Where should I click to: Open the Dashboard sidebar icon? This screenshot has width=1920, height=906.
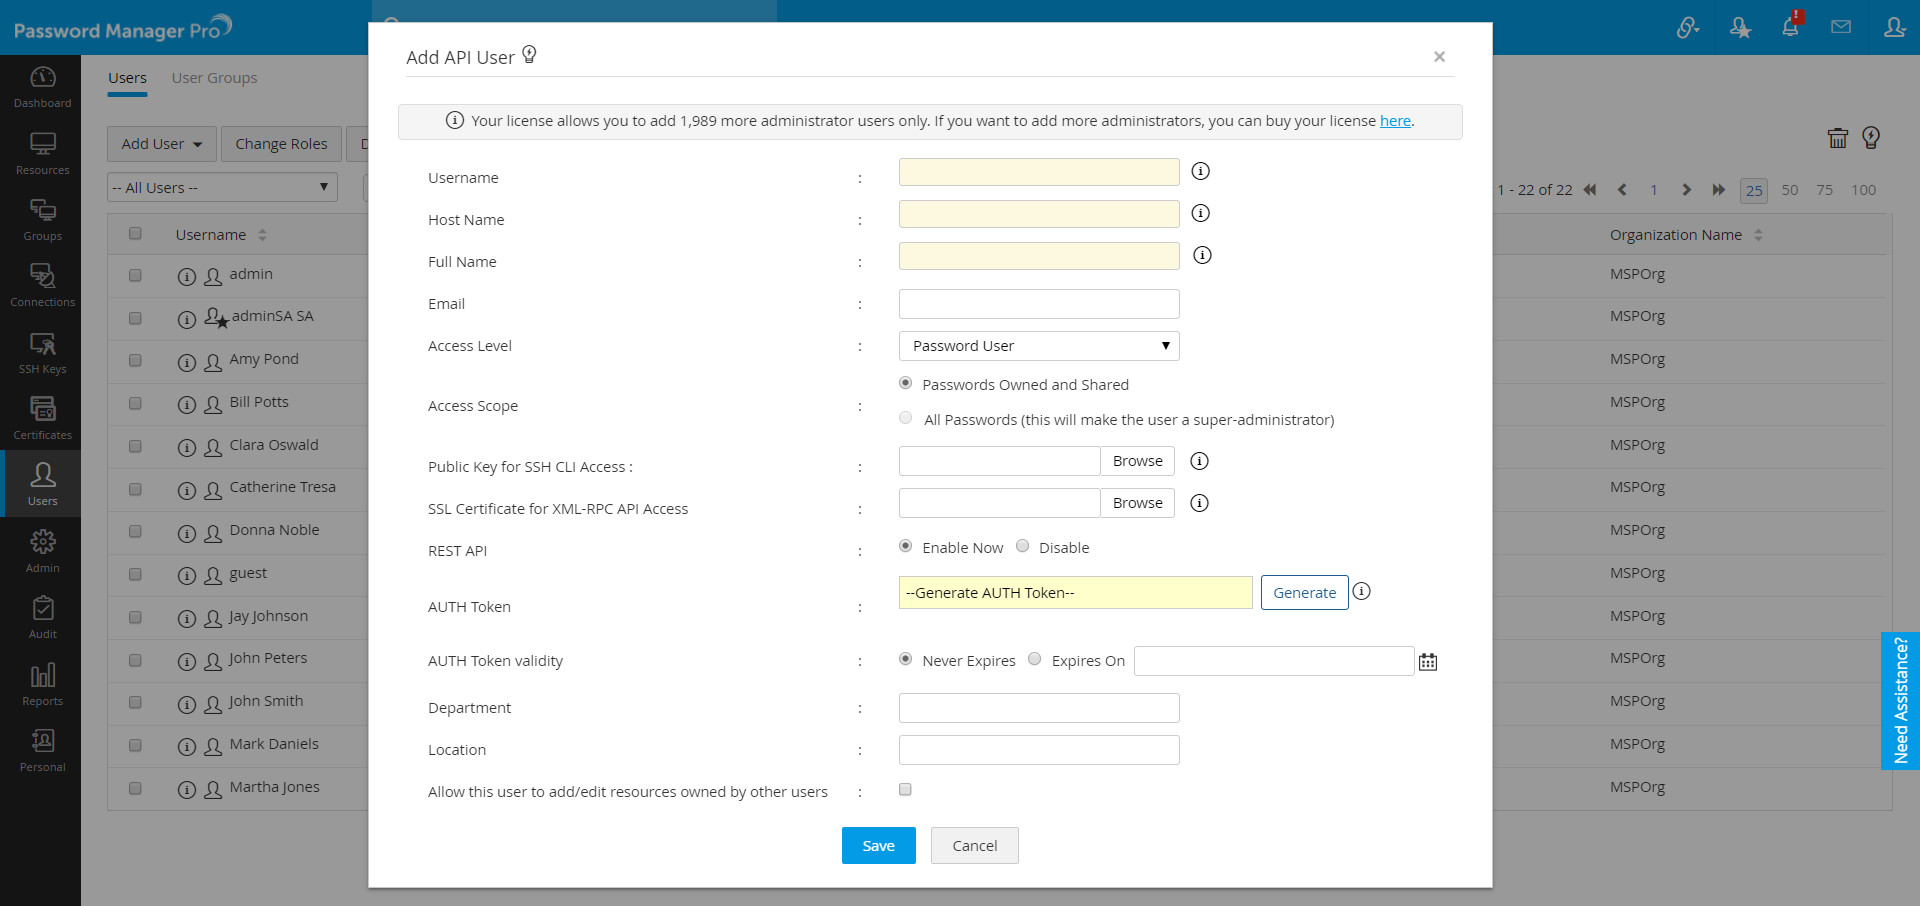click(42, 87)
